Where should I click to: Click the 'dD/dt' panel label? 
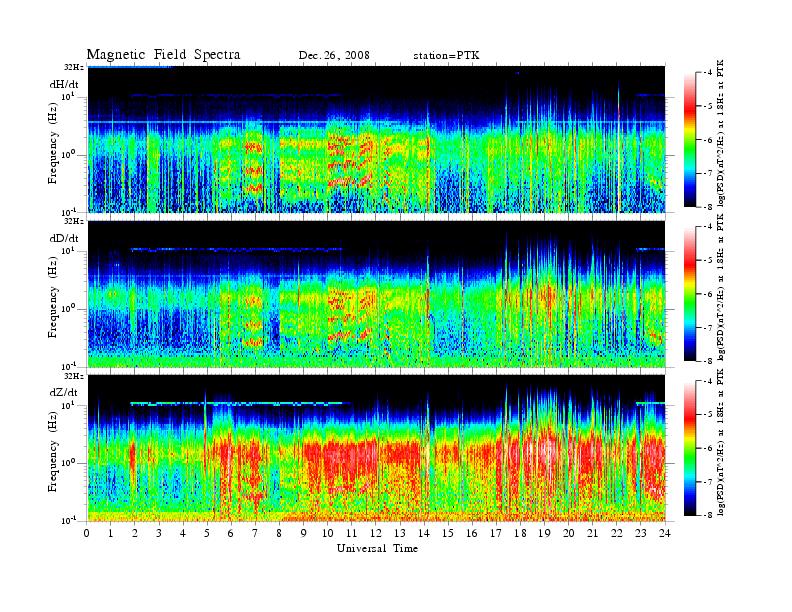pos(64,238)
